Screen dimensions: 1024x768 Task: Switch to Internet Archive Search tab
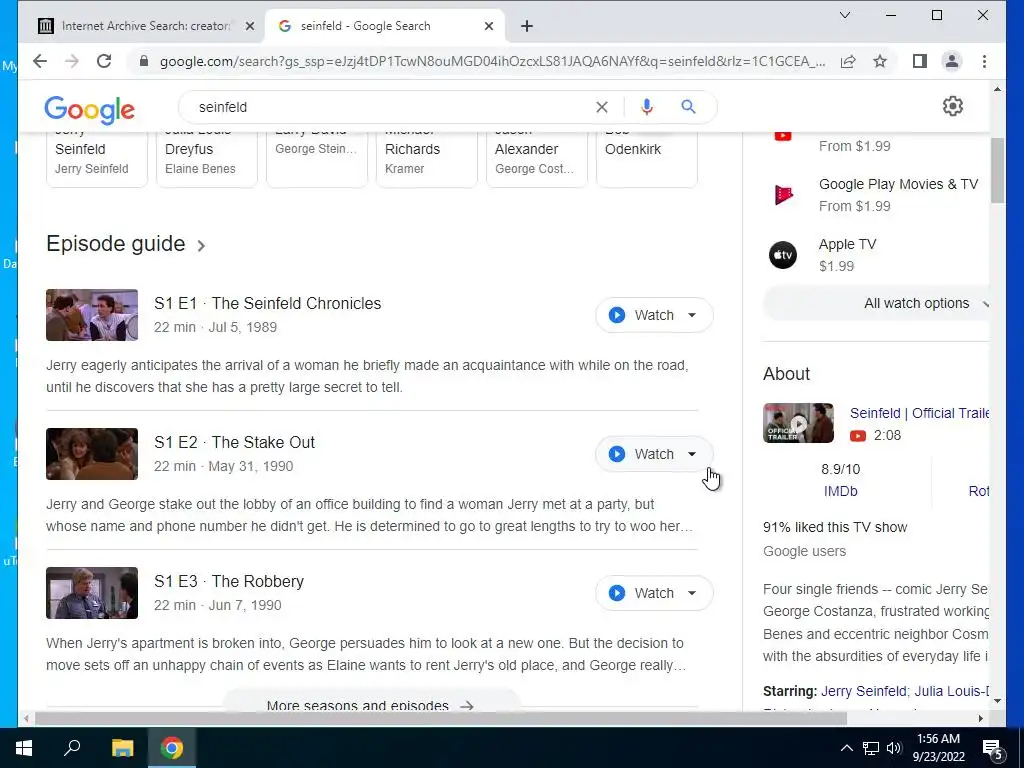pos(146,26)
